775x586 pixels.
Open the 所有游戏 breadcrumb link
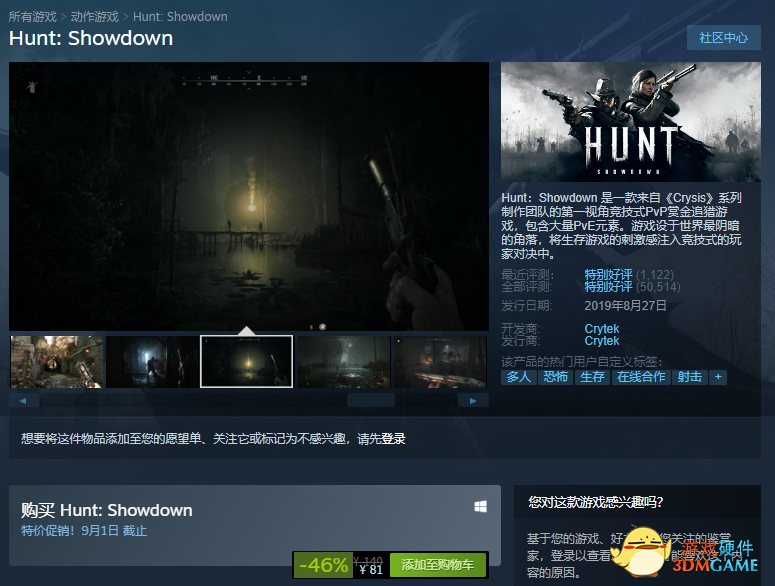pyautogui.click(x=33, y=17)
